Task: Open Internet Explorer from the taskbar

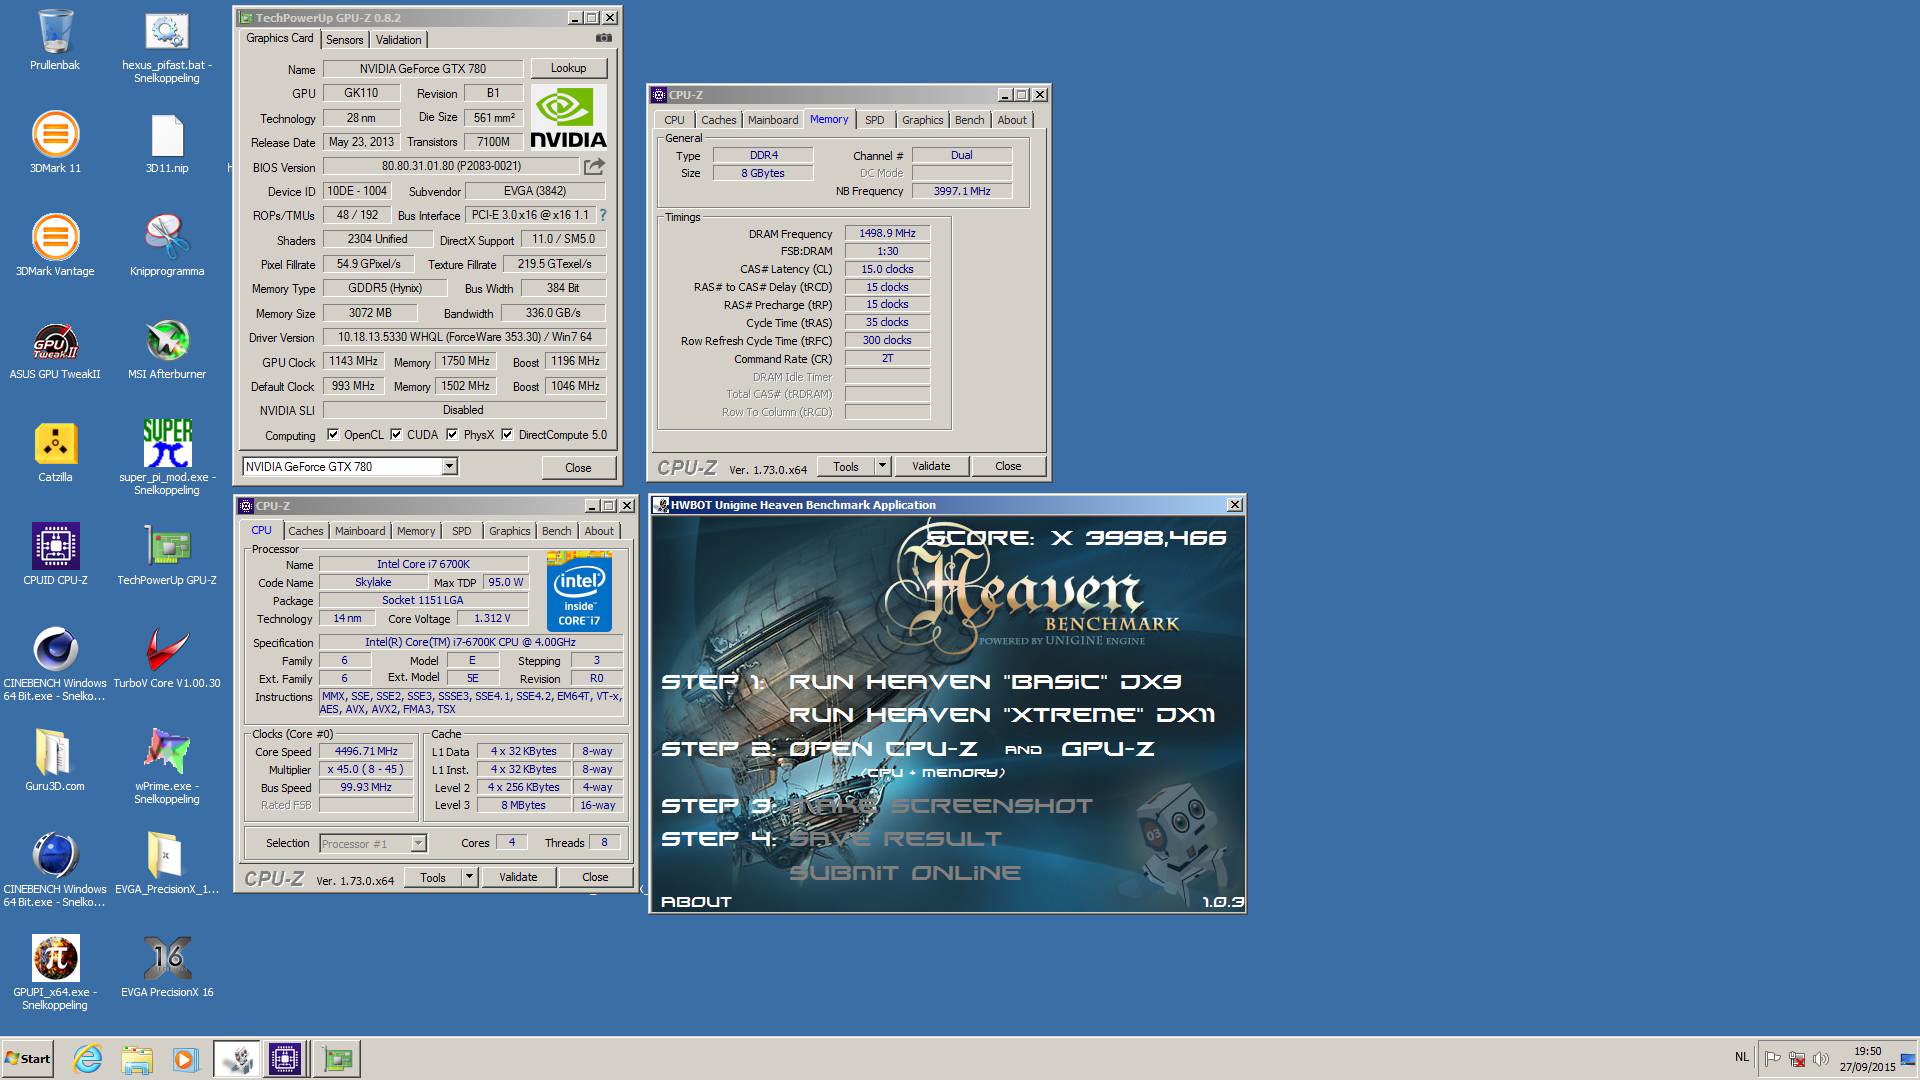Action: (88, 1059)
